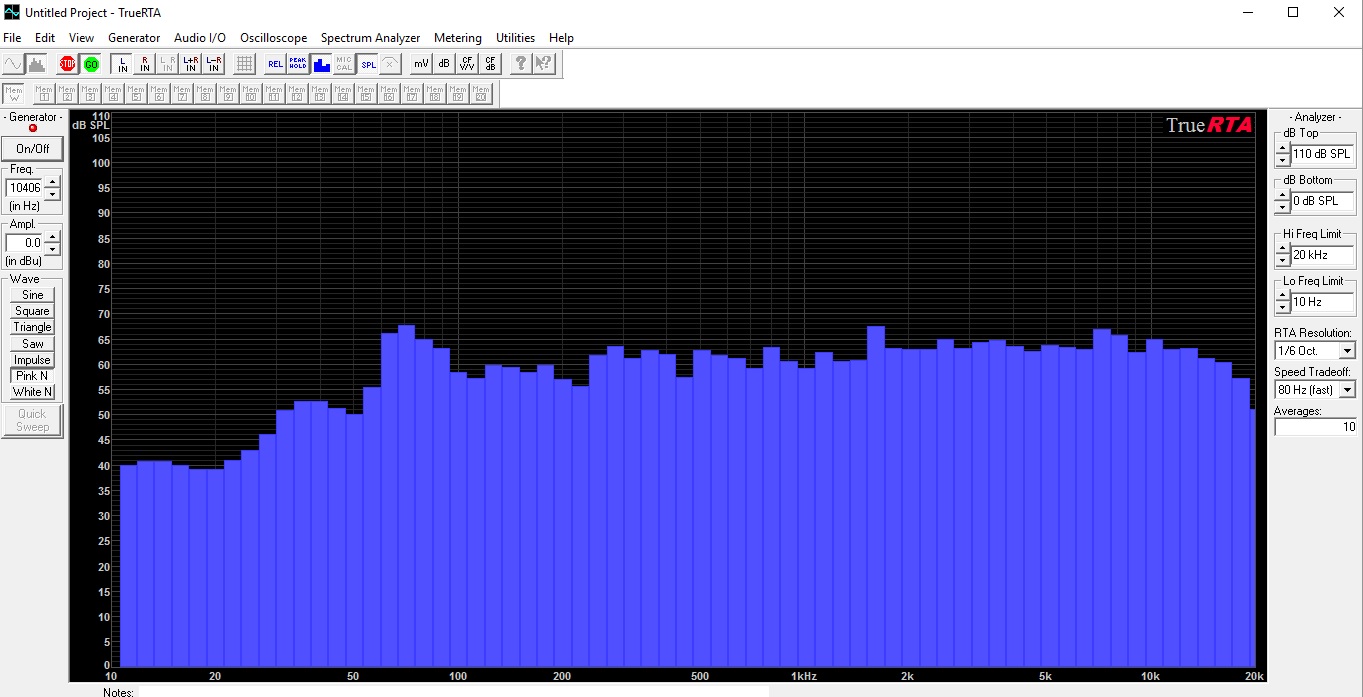Click the REL relative mode icon
Viewport: 1363px width, 697px height.
click(x=275, y=64)
